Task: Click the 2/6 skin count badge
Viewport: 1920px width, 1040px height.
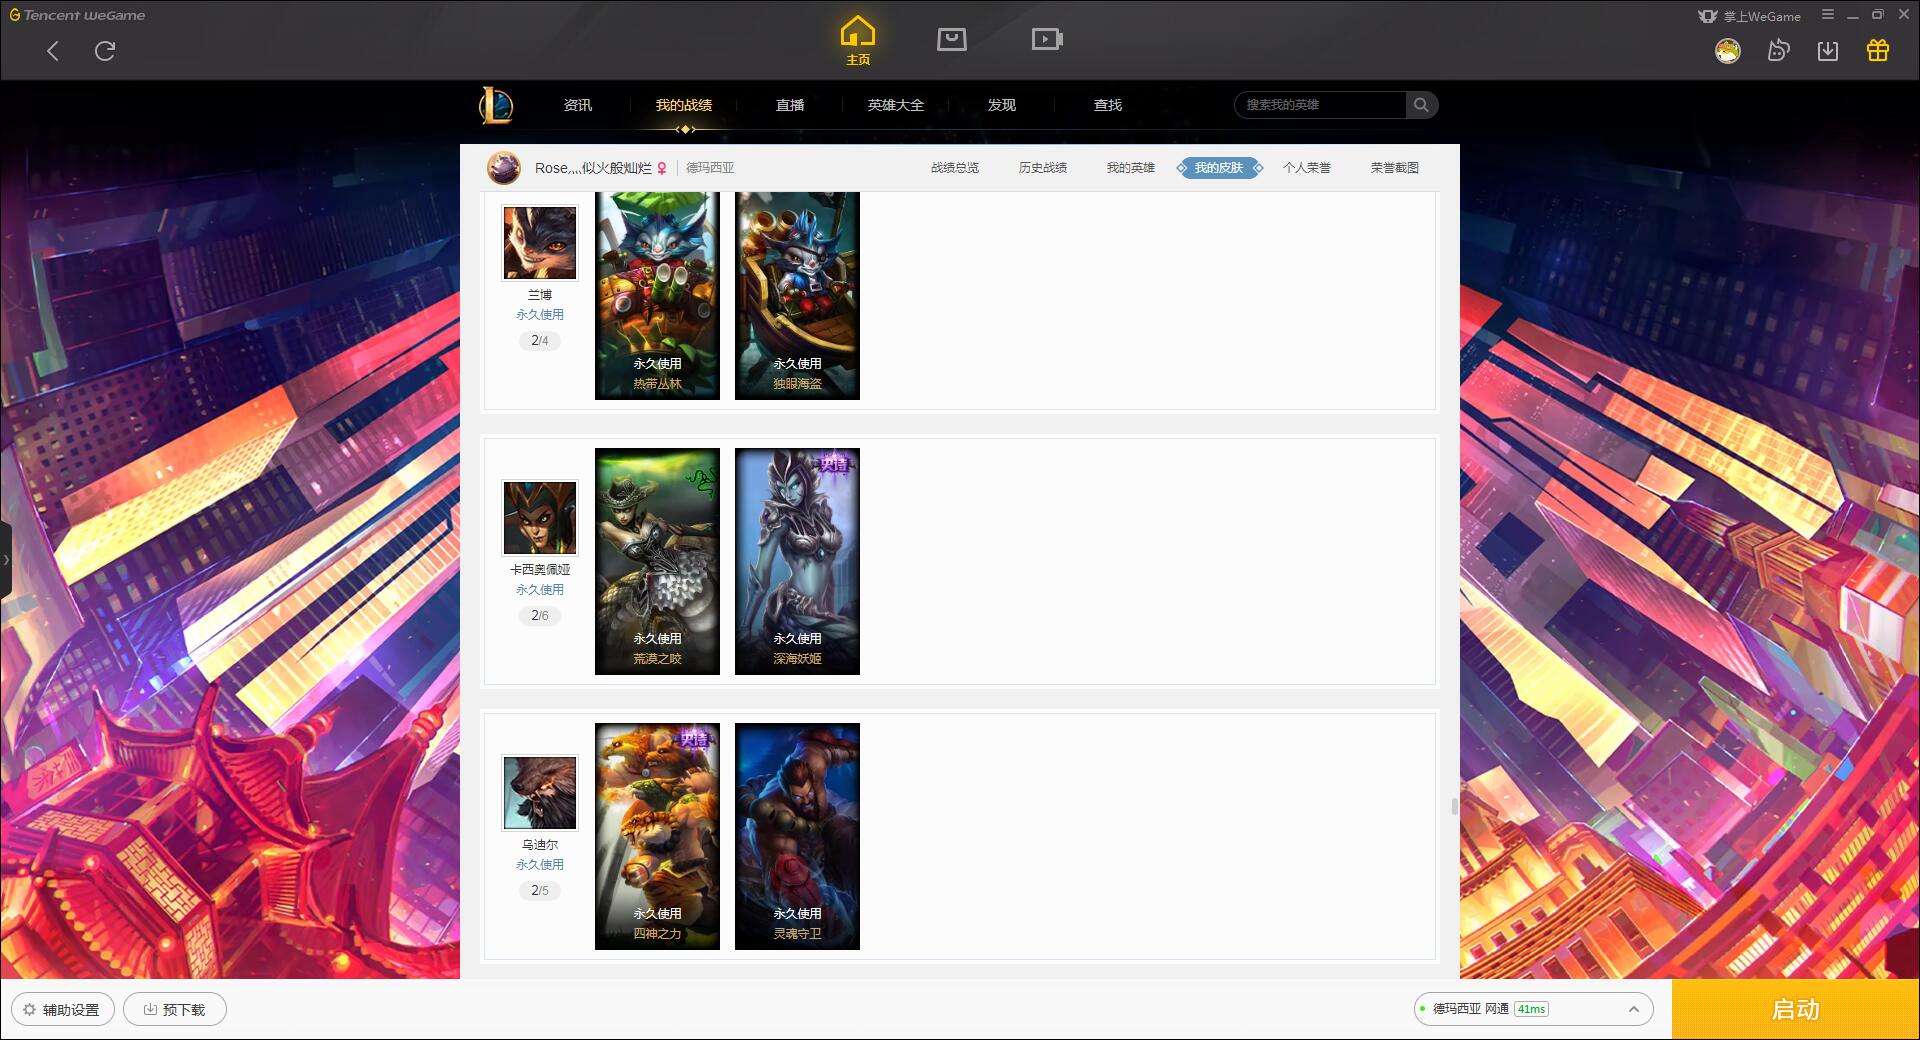Action: click(540, 616)
